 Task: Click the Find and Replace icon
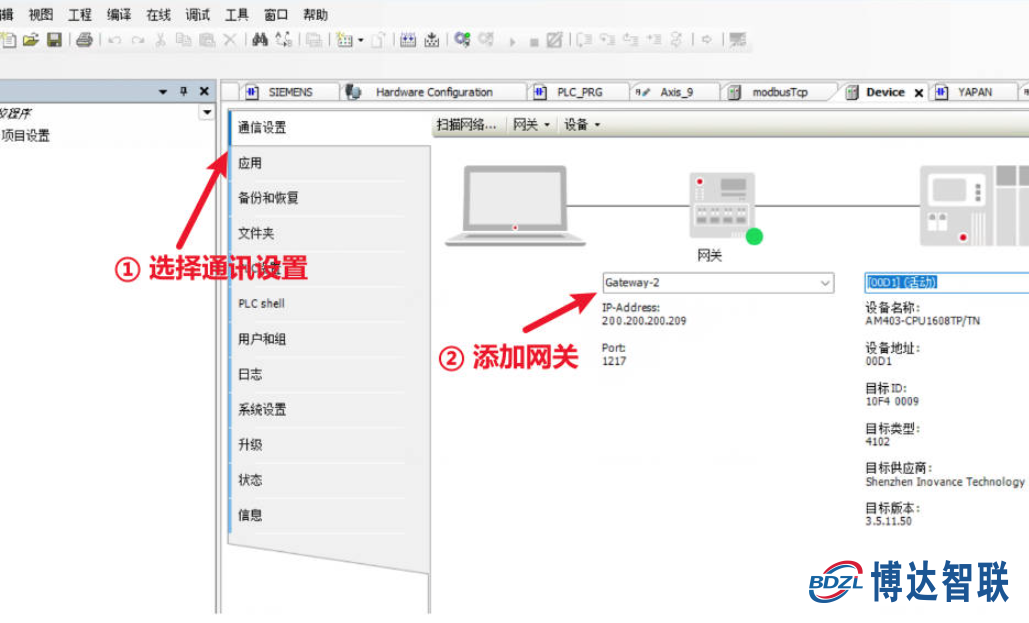[284, 40]
